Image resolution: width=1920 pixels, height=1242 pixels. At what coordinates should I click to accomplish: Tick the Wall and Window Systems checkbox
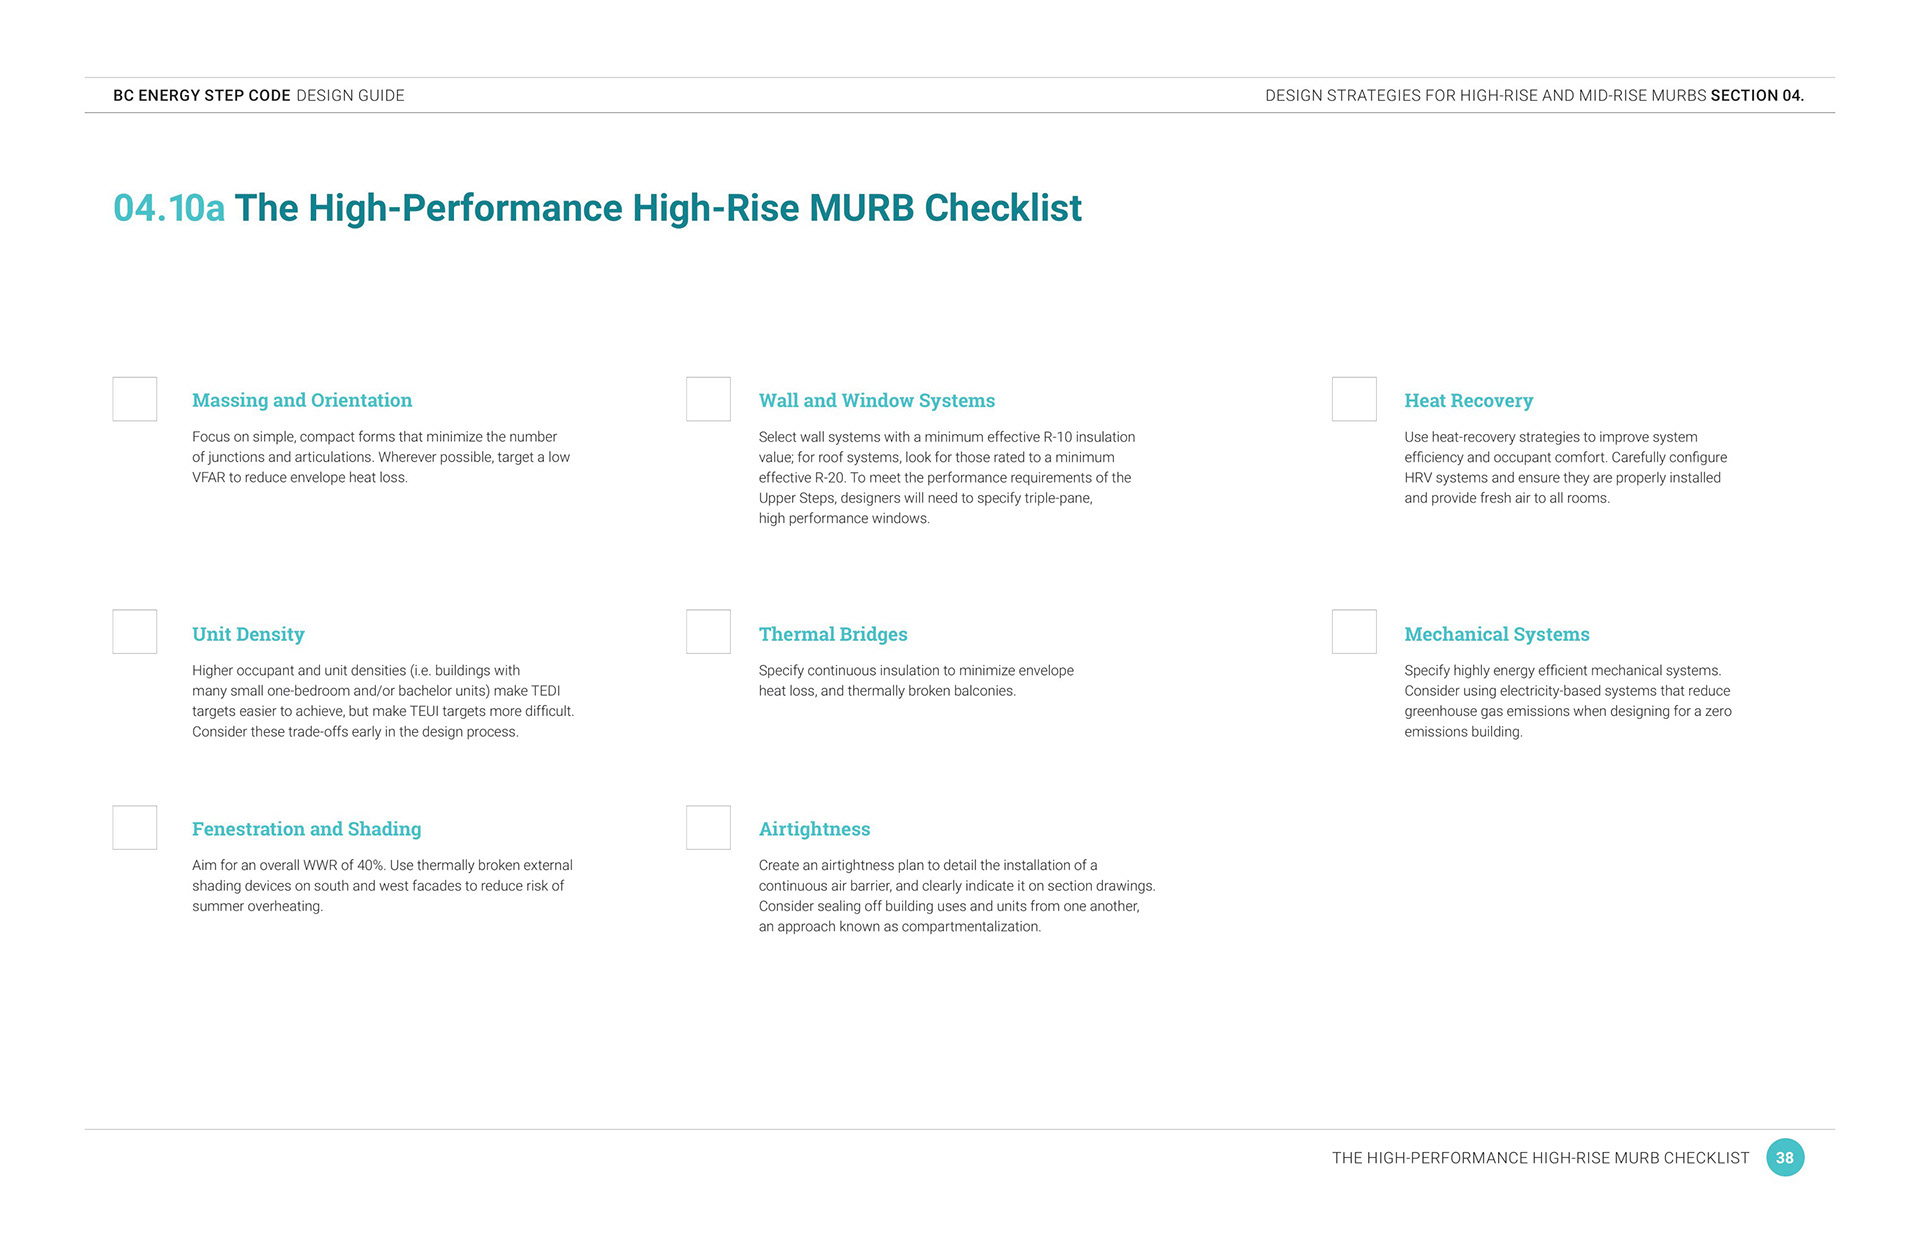[708, 399]
